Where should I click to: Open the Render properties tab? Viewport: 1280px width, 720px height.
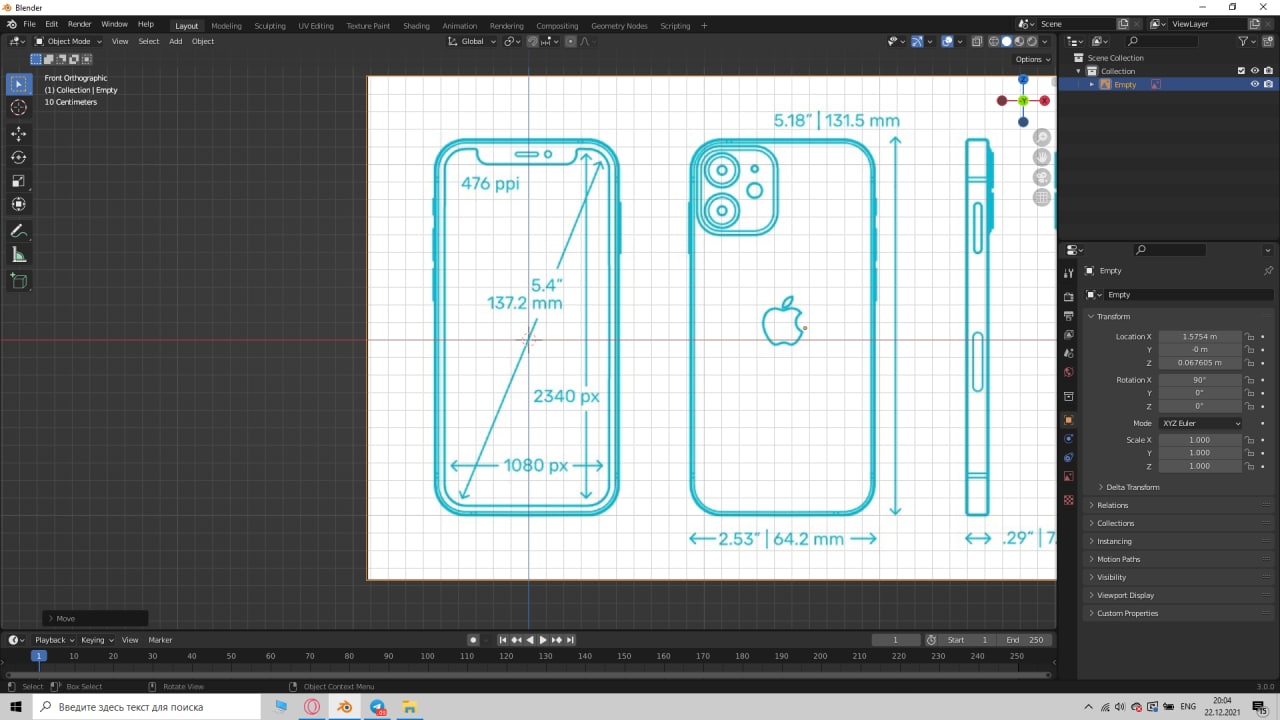click(x=1069, y=297)
